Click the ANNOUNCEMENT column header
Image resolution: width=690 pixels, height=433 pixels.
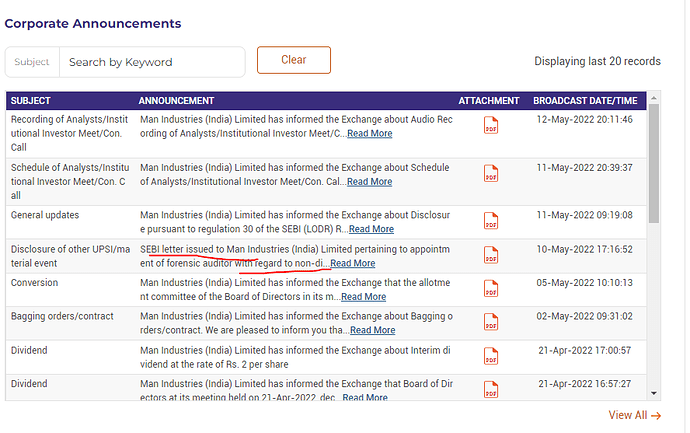pos(176,101)
